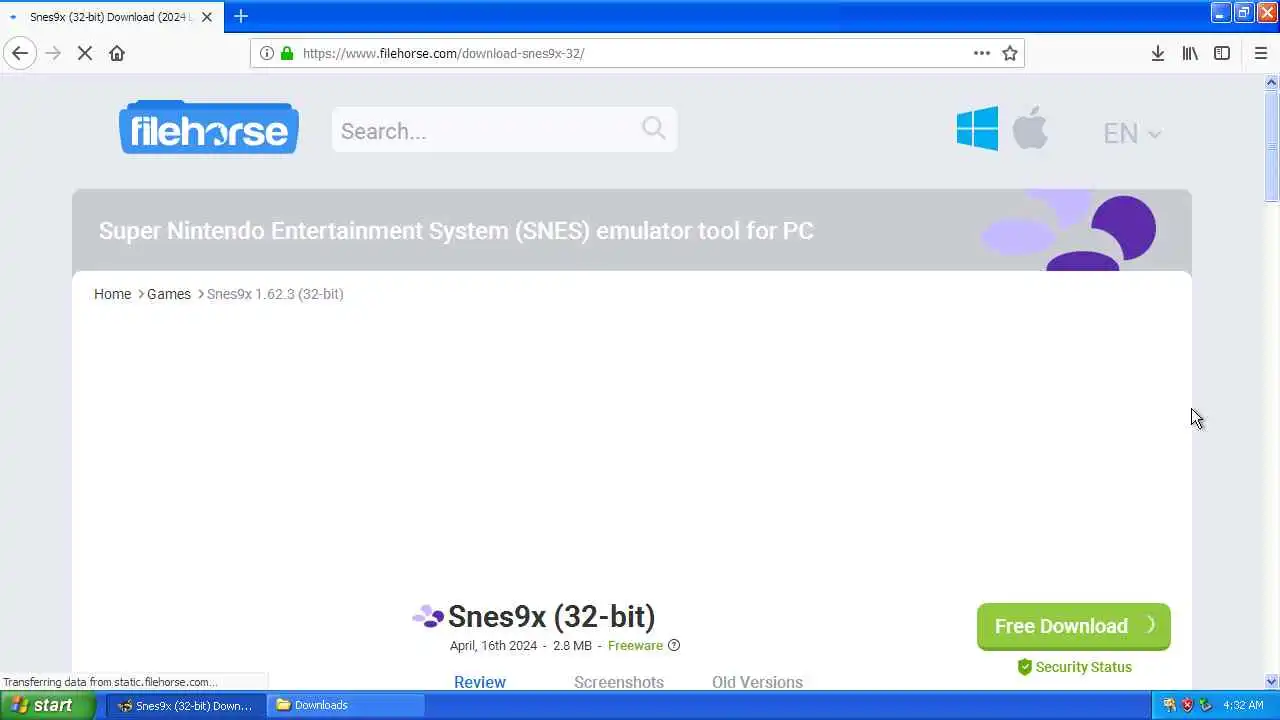Click the page vertical scrollbar thumb
1280x720 pixels.
click(1272, 147)
